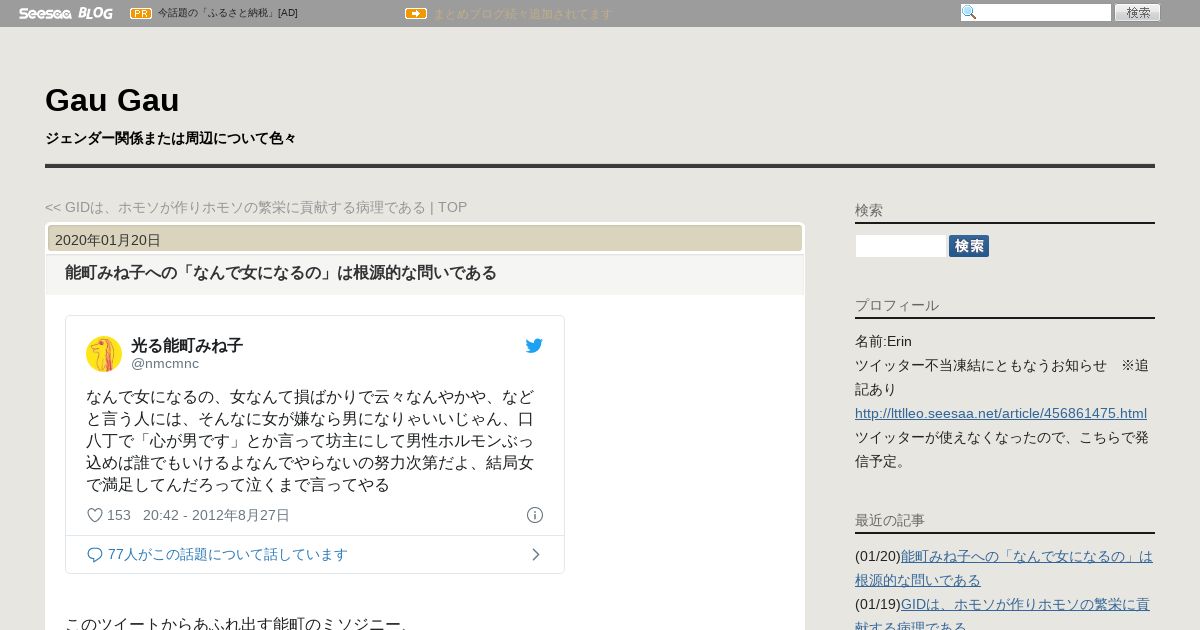Open まとめブログ続々追加されてます link
1200x630 pixels.
click(x=522, y=13)
